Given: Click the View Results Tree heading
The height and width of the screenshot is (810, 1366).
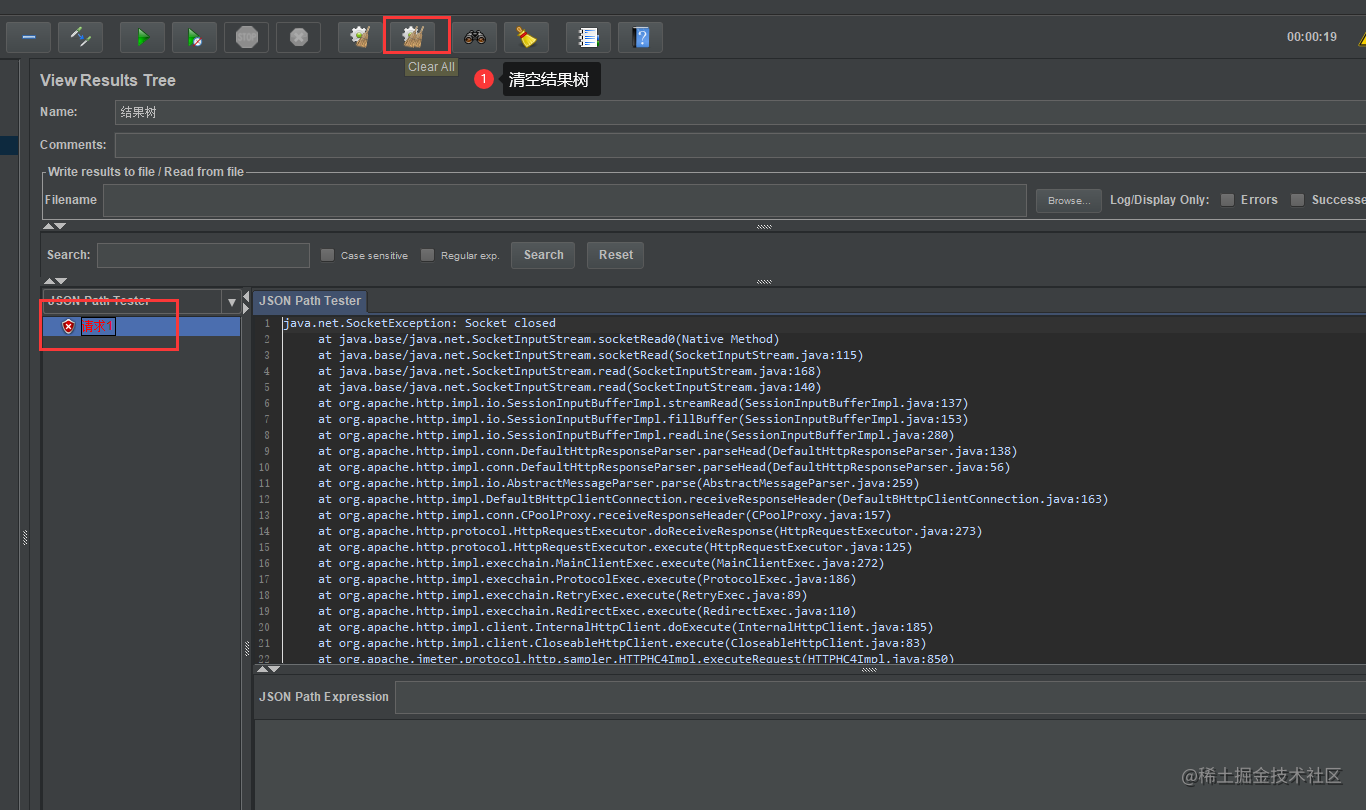Looking at the screenshot, I should 108,80.
